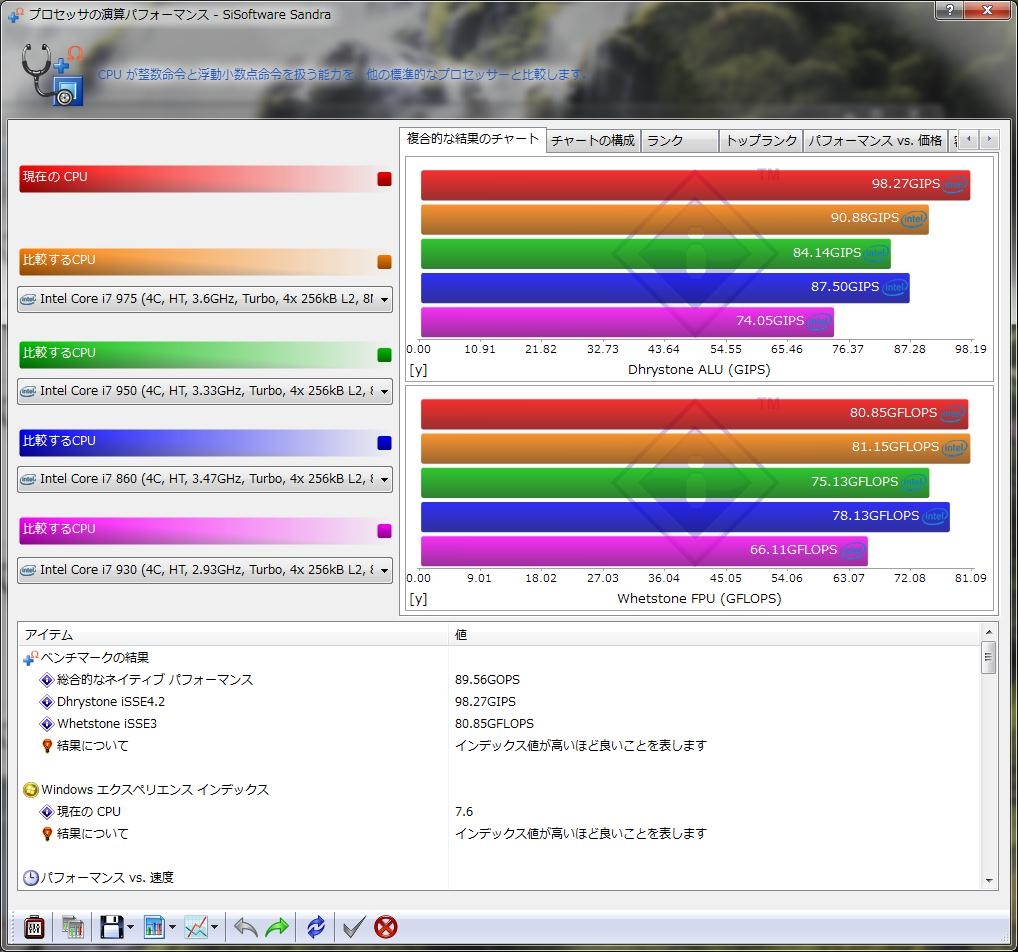
Task: Open the Intel Core i7 930 comparison dropdown
Action: tap(205, 570)
